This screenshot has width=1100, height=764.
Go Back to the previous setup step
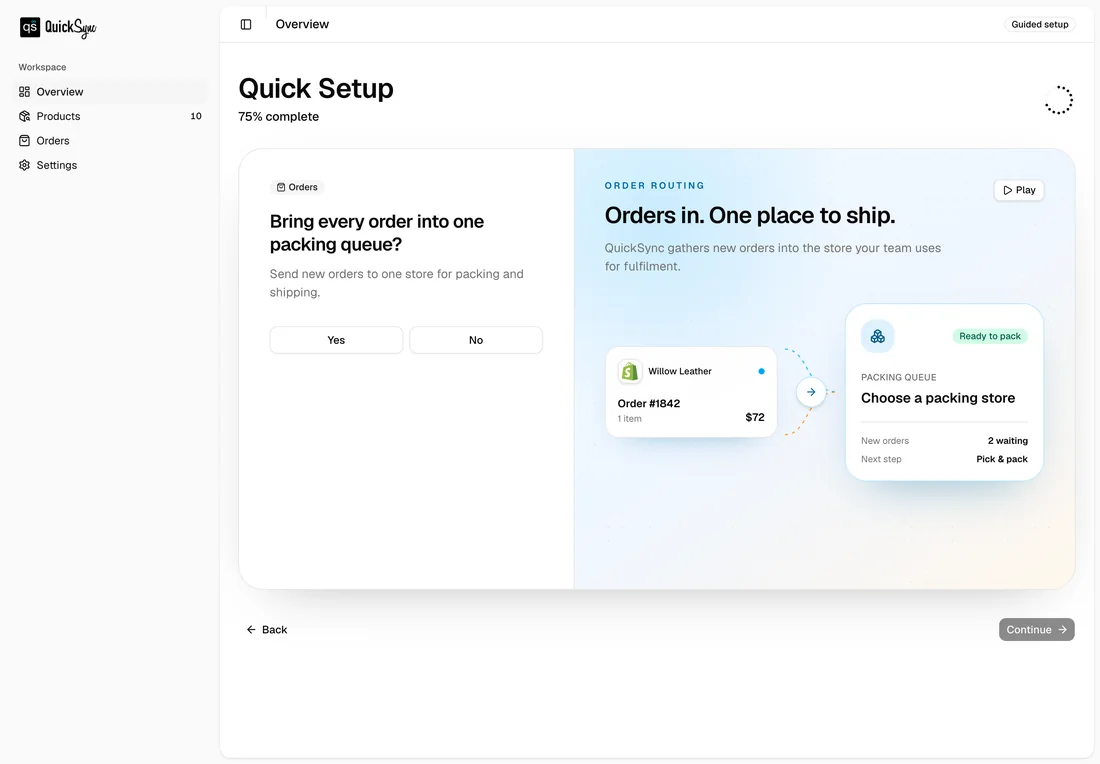[x=267, y=630]
